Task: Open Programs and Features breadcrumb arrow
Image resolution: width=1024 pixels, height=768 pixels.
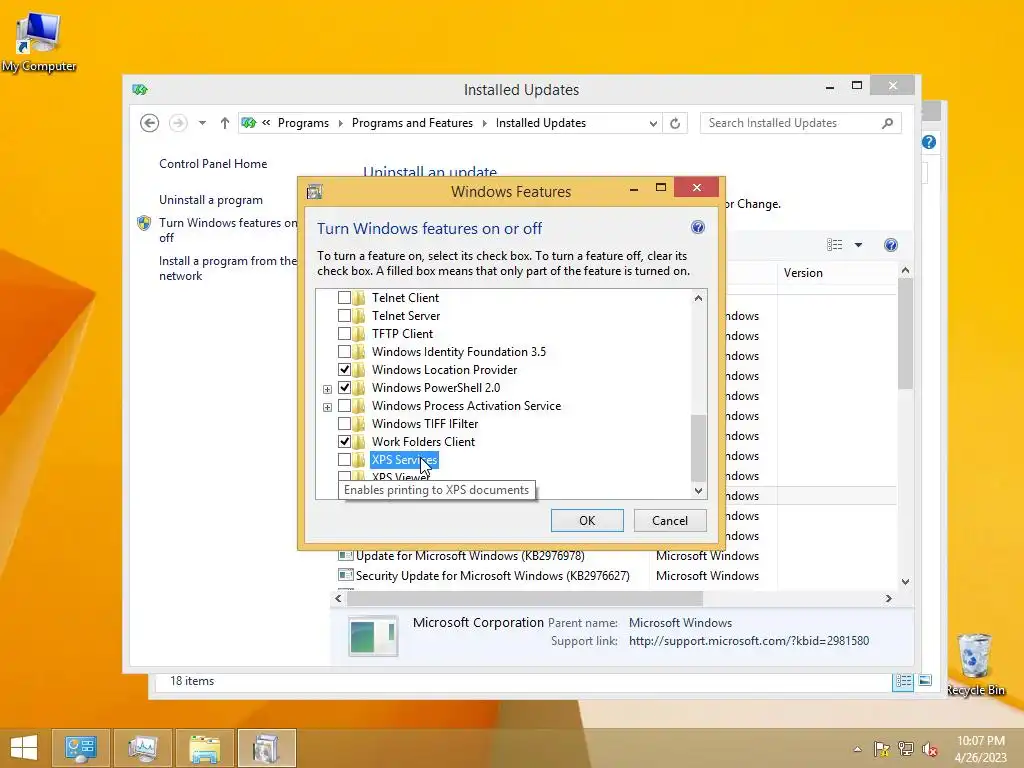Action: pos(485,123)
